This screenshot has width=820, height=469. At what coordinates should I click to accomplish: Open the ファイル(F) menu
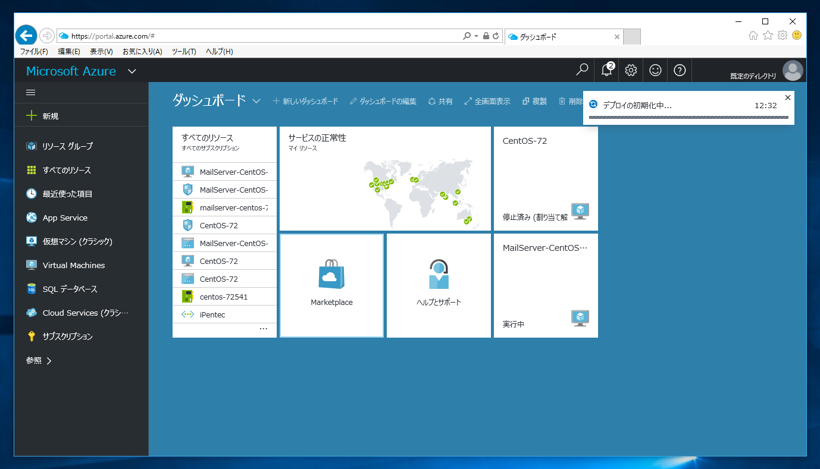[33, 51]
